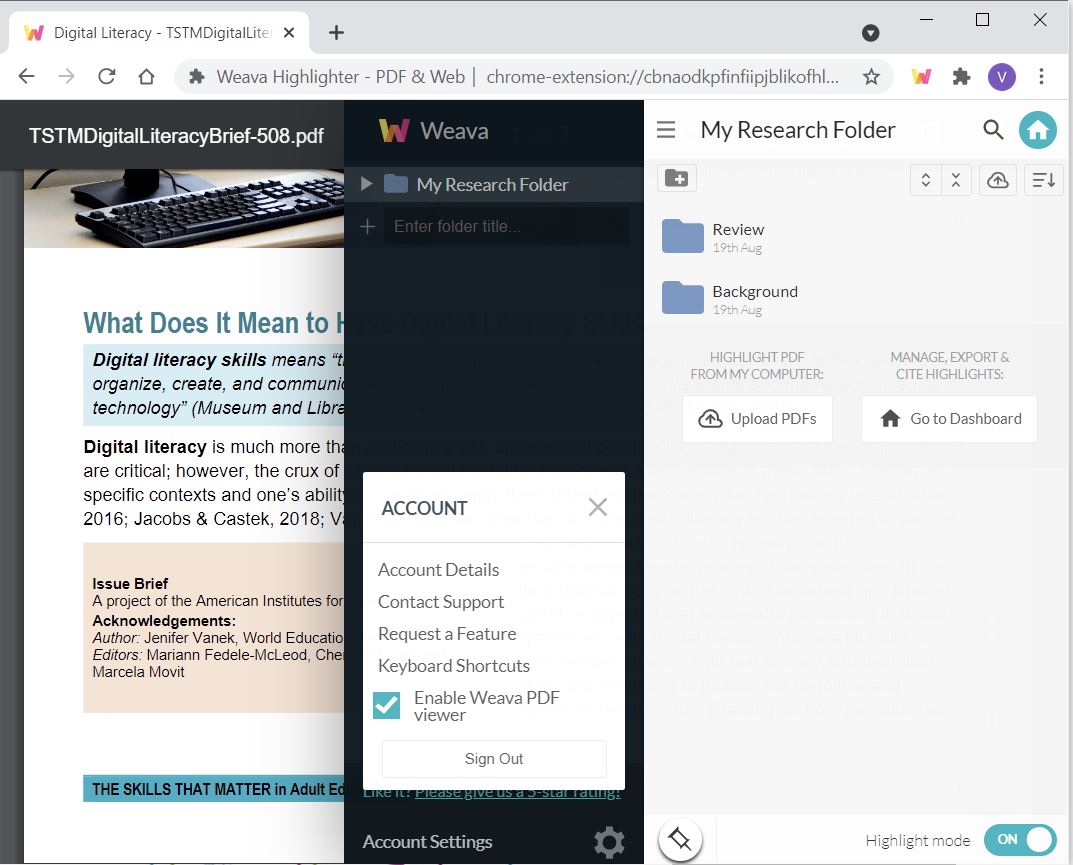Click the cloud upload toolbar icon

pos(998,180)
